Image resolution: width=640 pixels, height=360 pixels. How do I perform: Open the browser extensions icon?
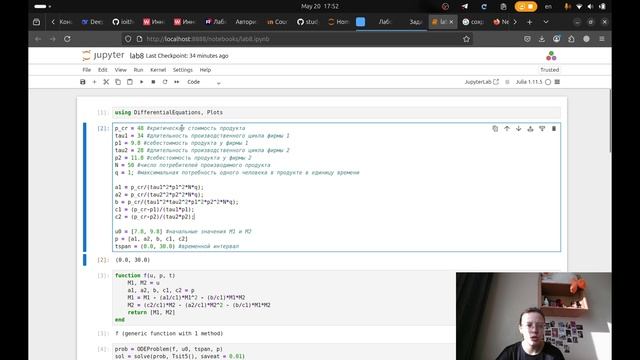coord(571,39)
